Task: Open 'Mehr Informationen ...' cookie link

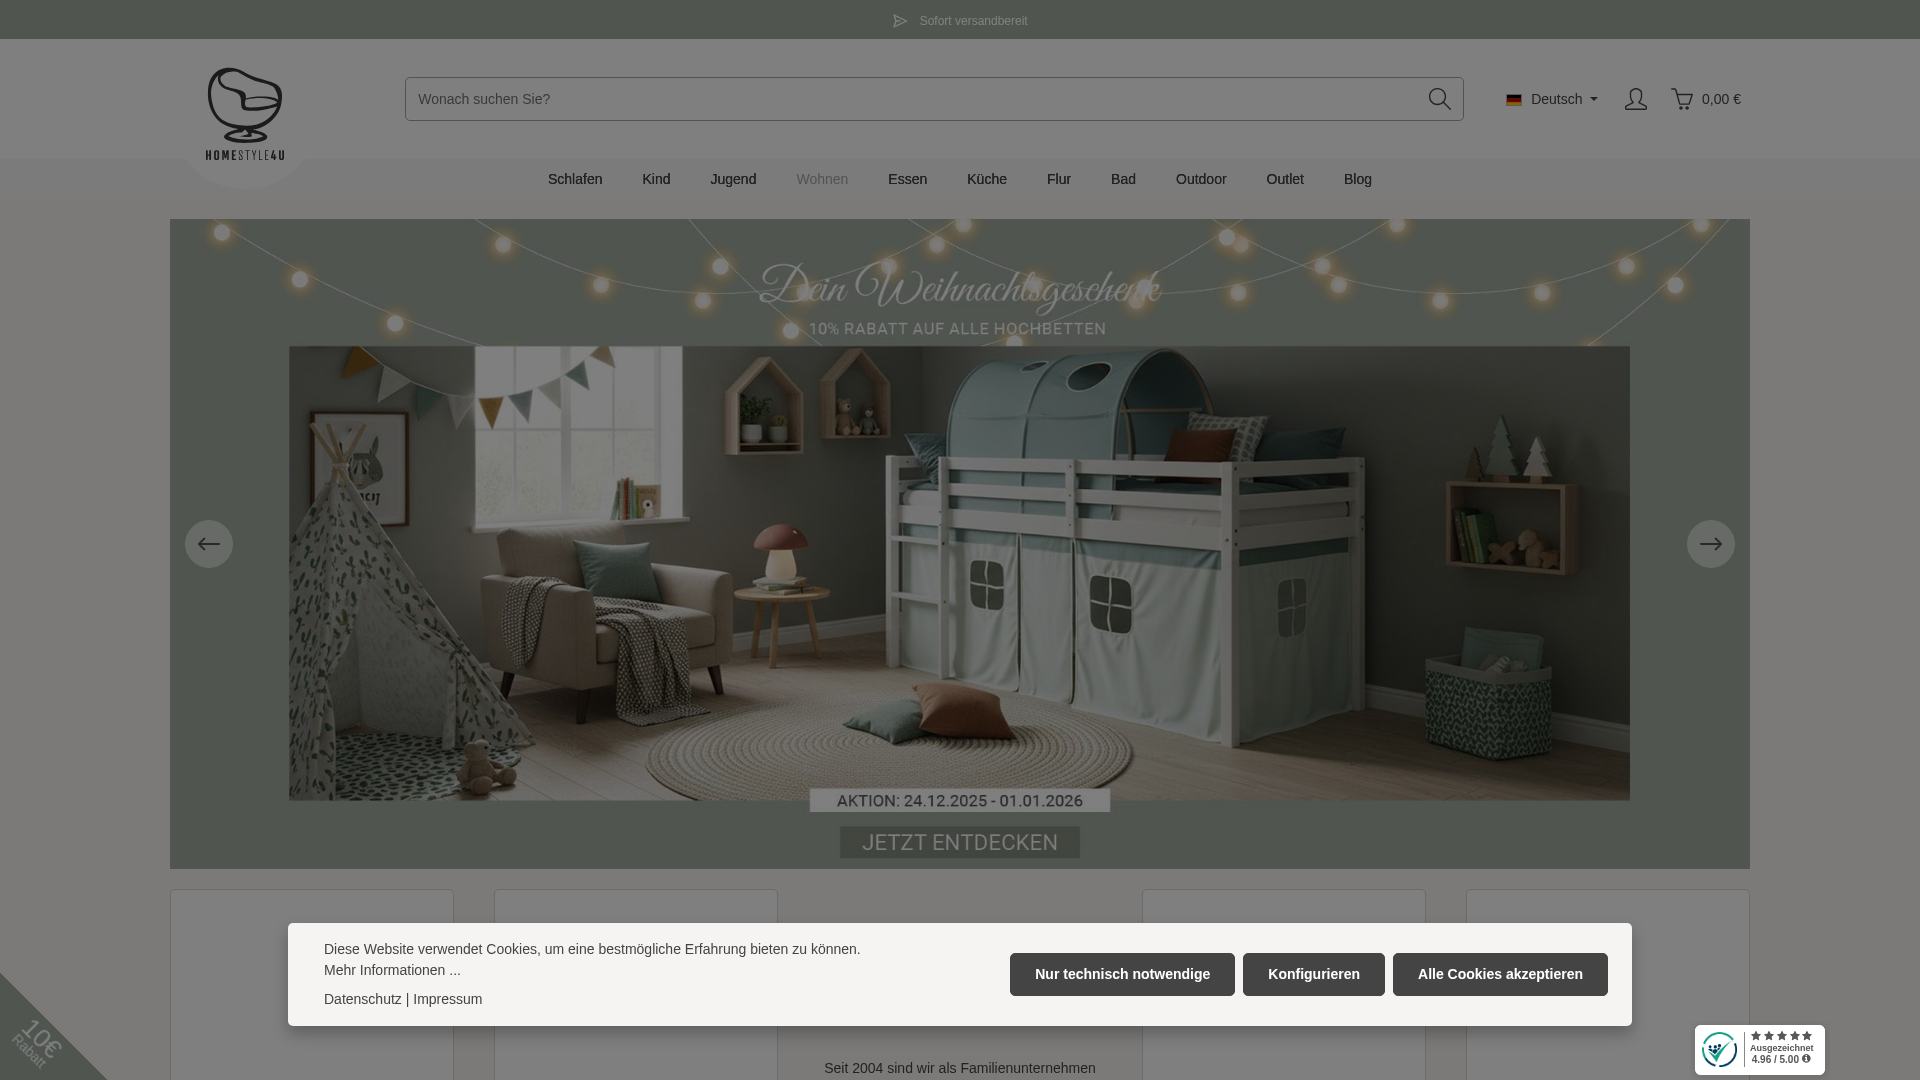Action: pyautogui.click(x=392, y=970)
